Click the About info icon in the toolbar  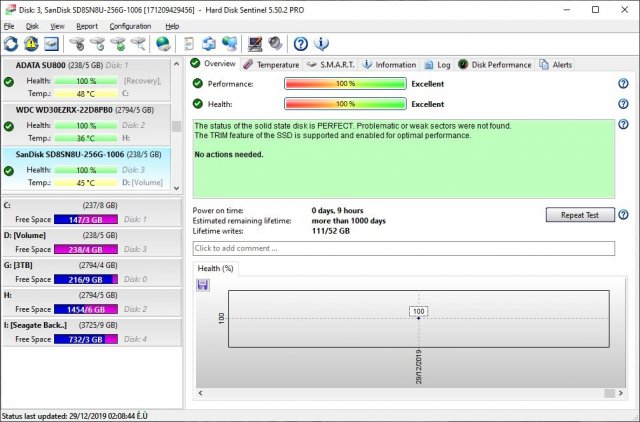[320, 44]
